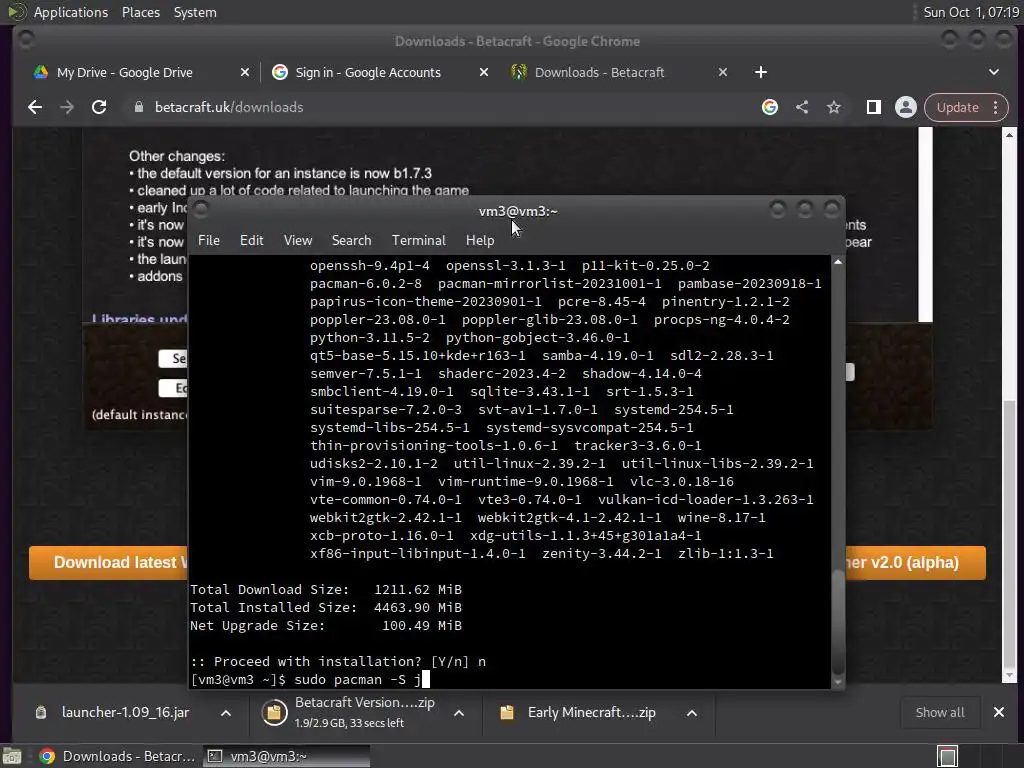This screenshot has height=768, width=1024.
Task: Expand Chrome tab search chevron
Action: click(x=993, y=72)
